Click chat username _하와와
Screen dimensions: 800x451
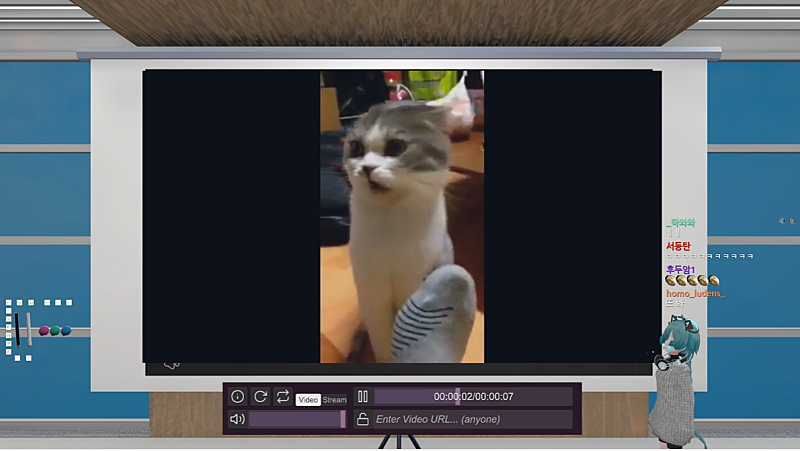[x=681, y=223]
